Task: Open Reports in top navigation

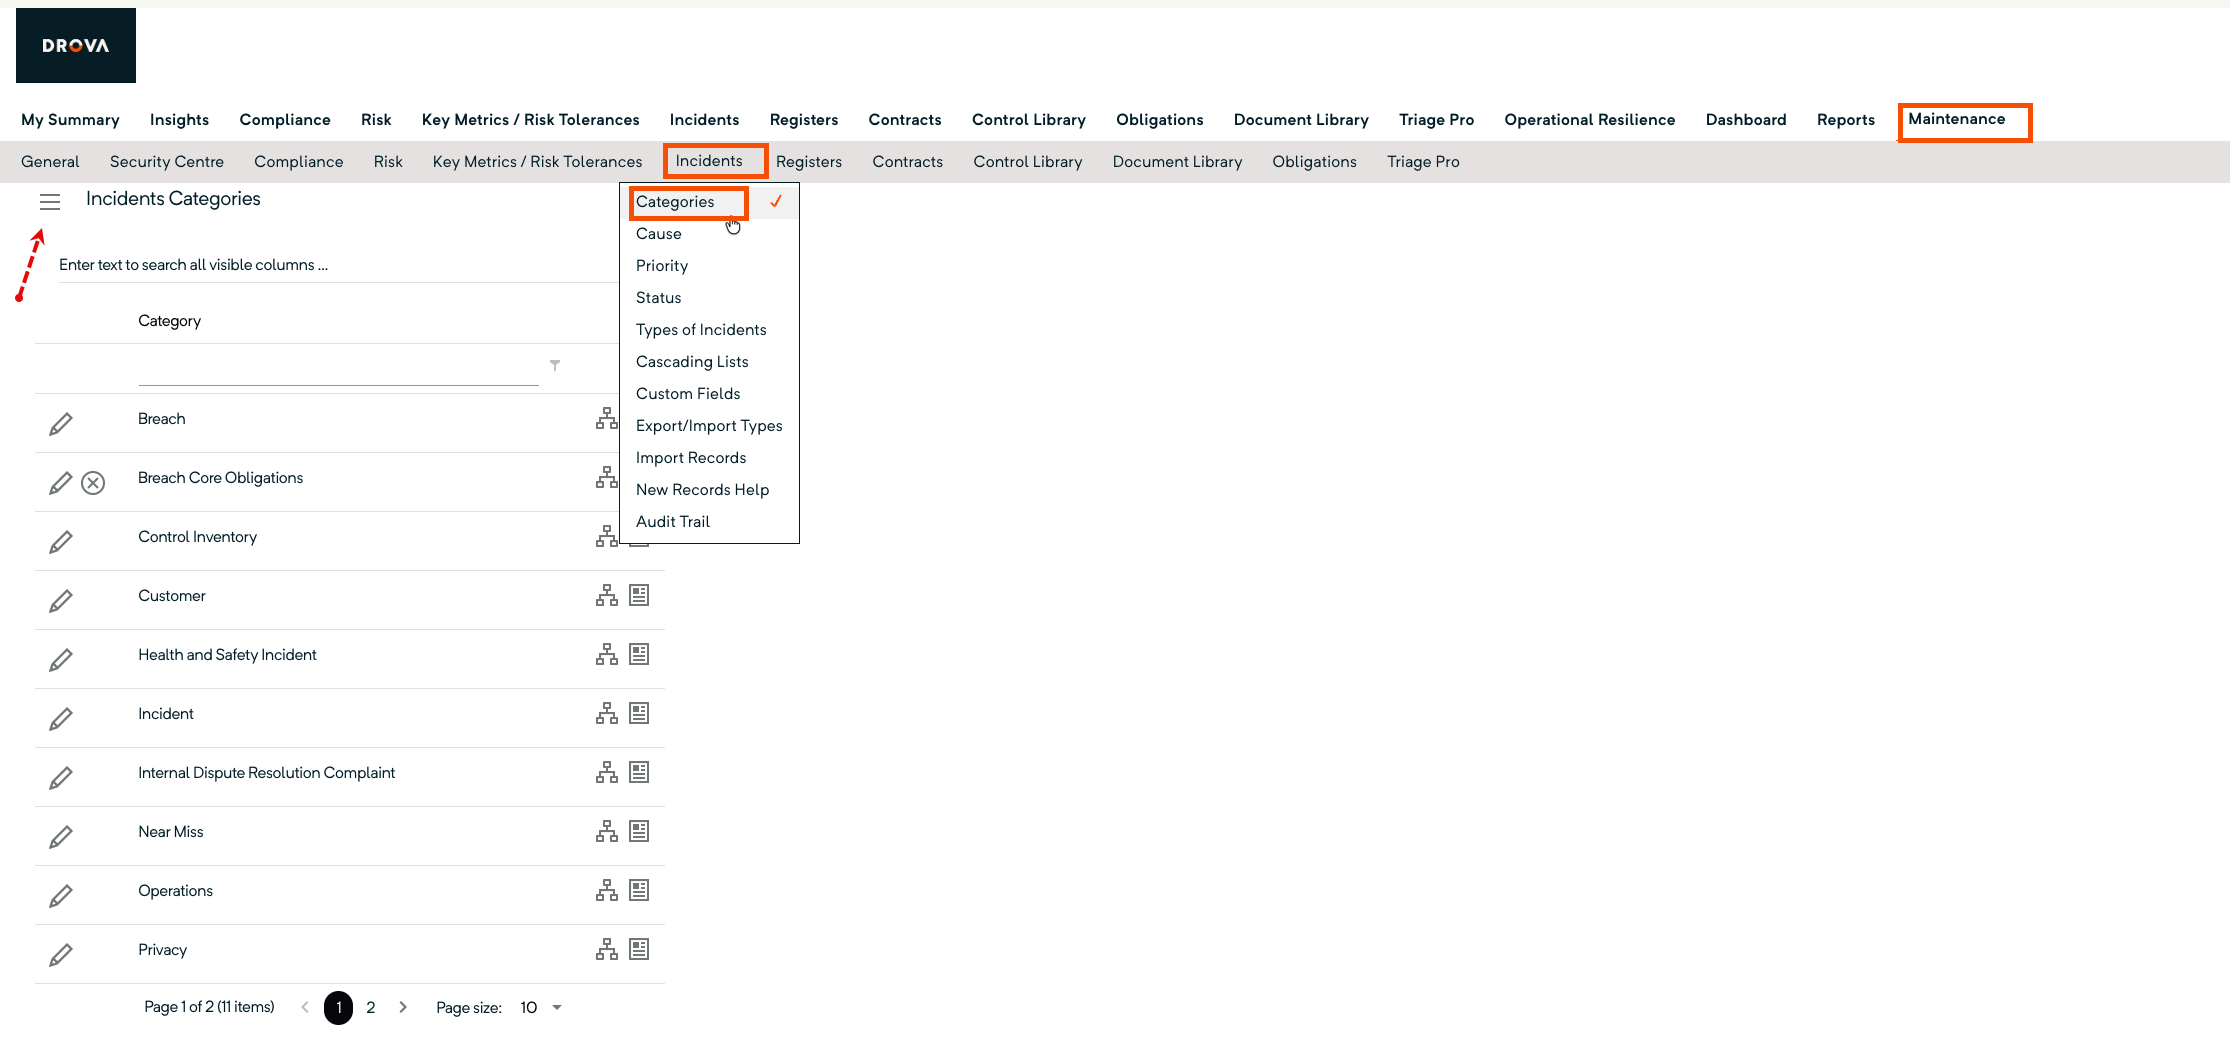Action: 1846,120
